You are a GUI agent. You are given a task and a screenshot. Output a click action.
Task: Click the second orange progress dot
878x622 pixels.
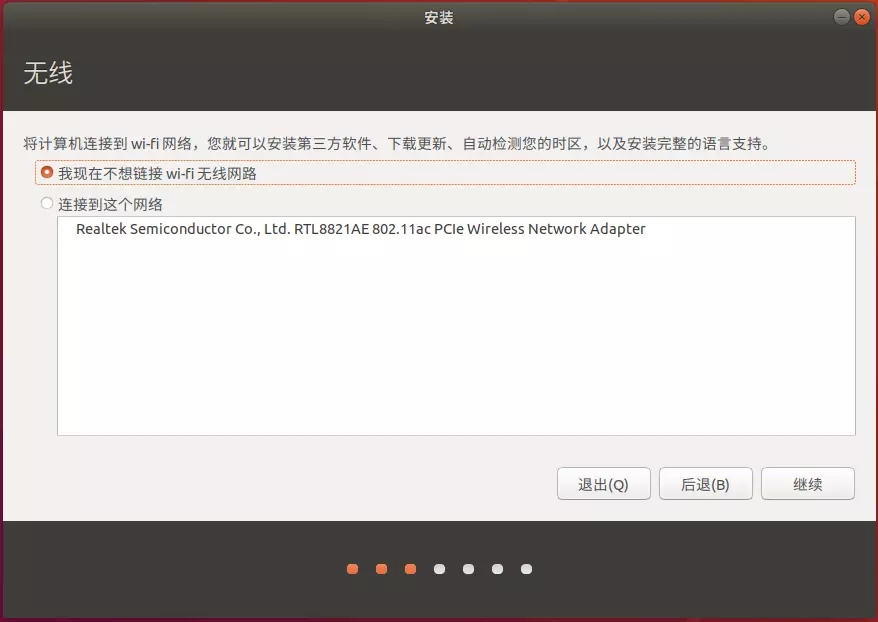(x=381, y=569)
